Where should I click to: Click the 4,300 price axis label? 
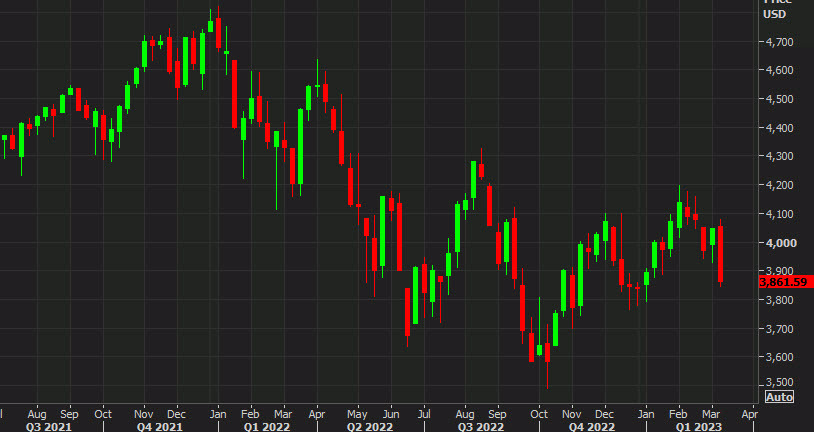tap(779, 156)
